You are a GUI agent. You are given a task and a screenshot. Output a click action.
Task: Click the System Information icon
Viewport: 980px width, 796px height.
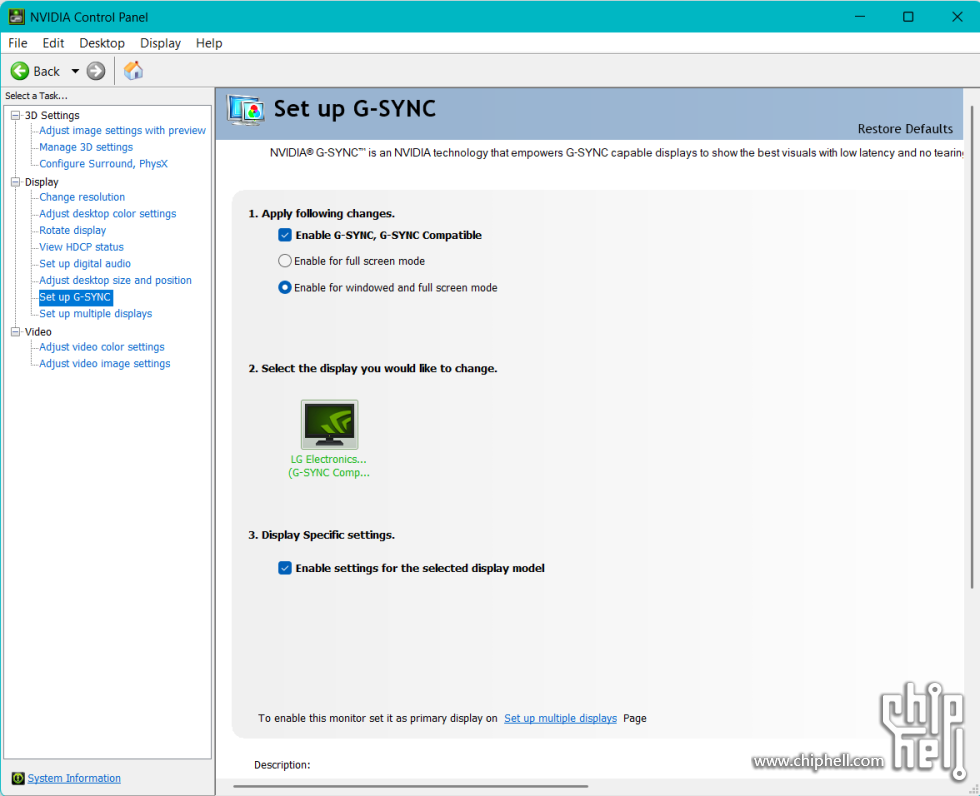tap(18, 778)
